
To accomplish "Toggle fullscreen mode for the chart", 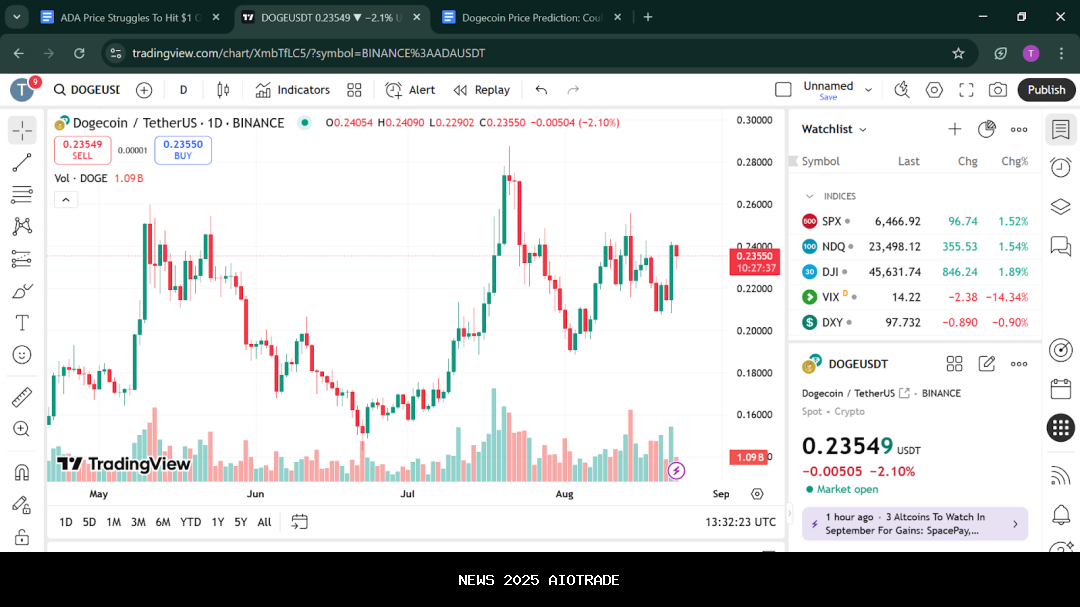I will [966, 90].
